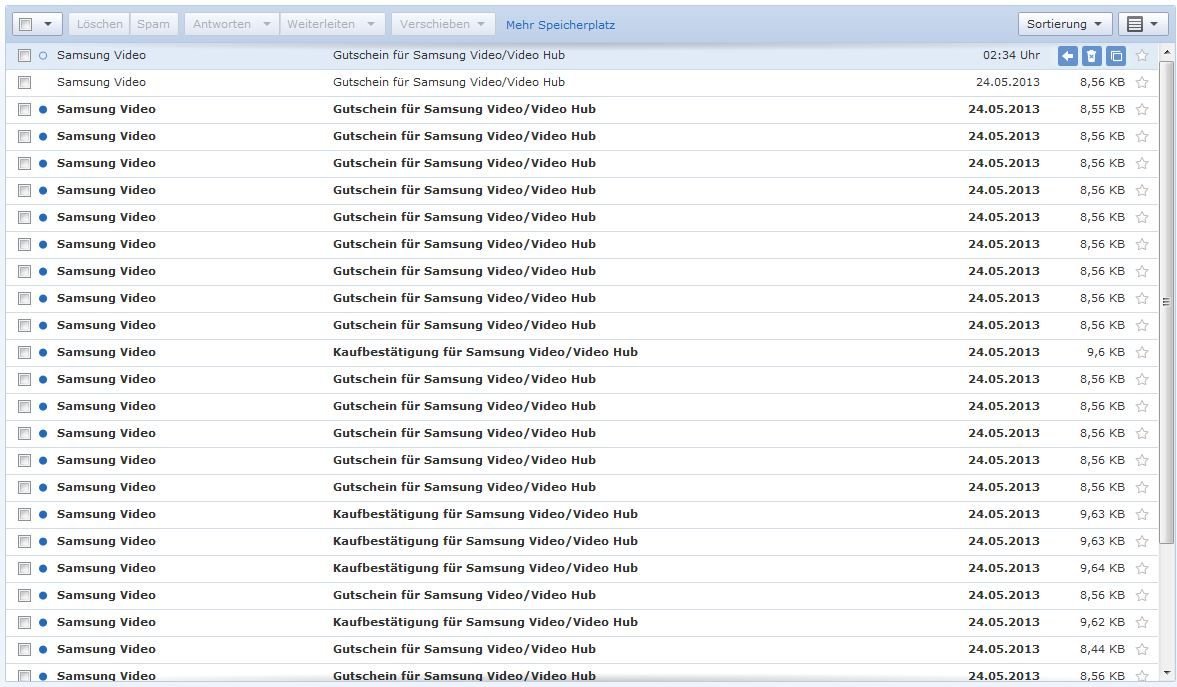Click the 02:34 Uhr time value
The width and height of the screenshot is (1177, 687).
click(x=1011, y=56)
